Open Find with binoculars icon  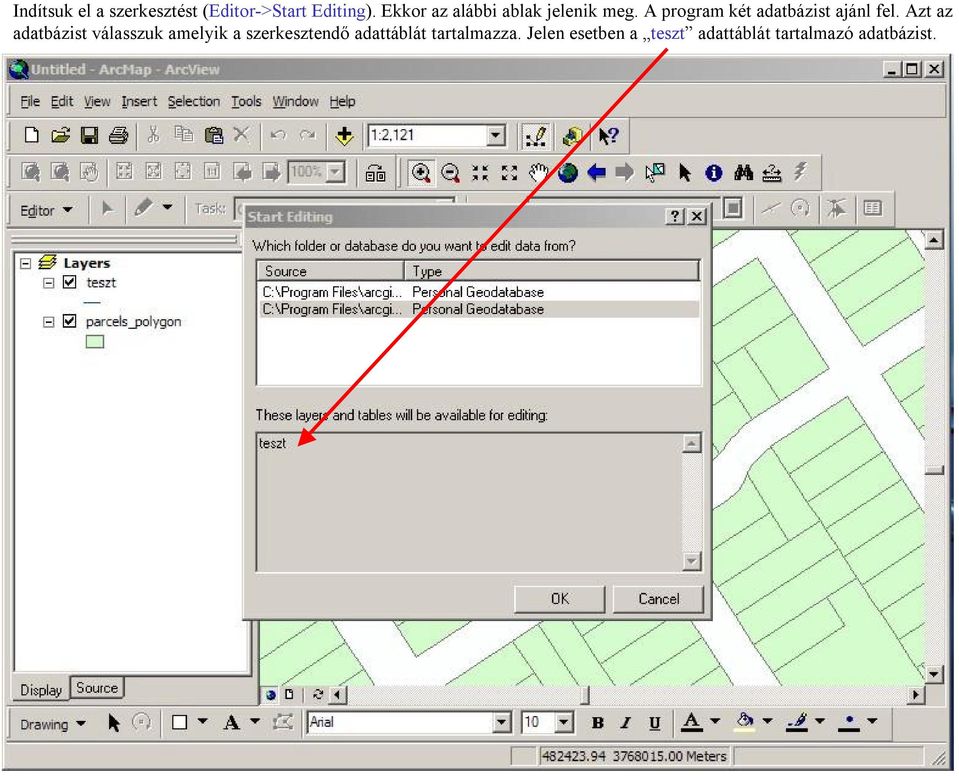click(x=743, y=173)
